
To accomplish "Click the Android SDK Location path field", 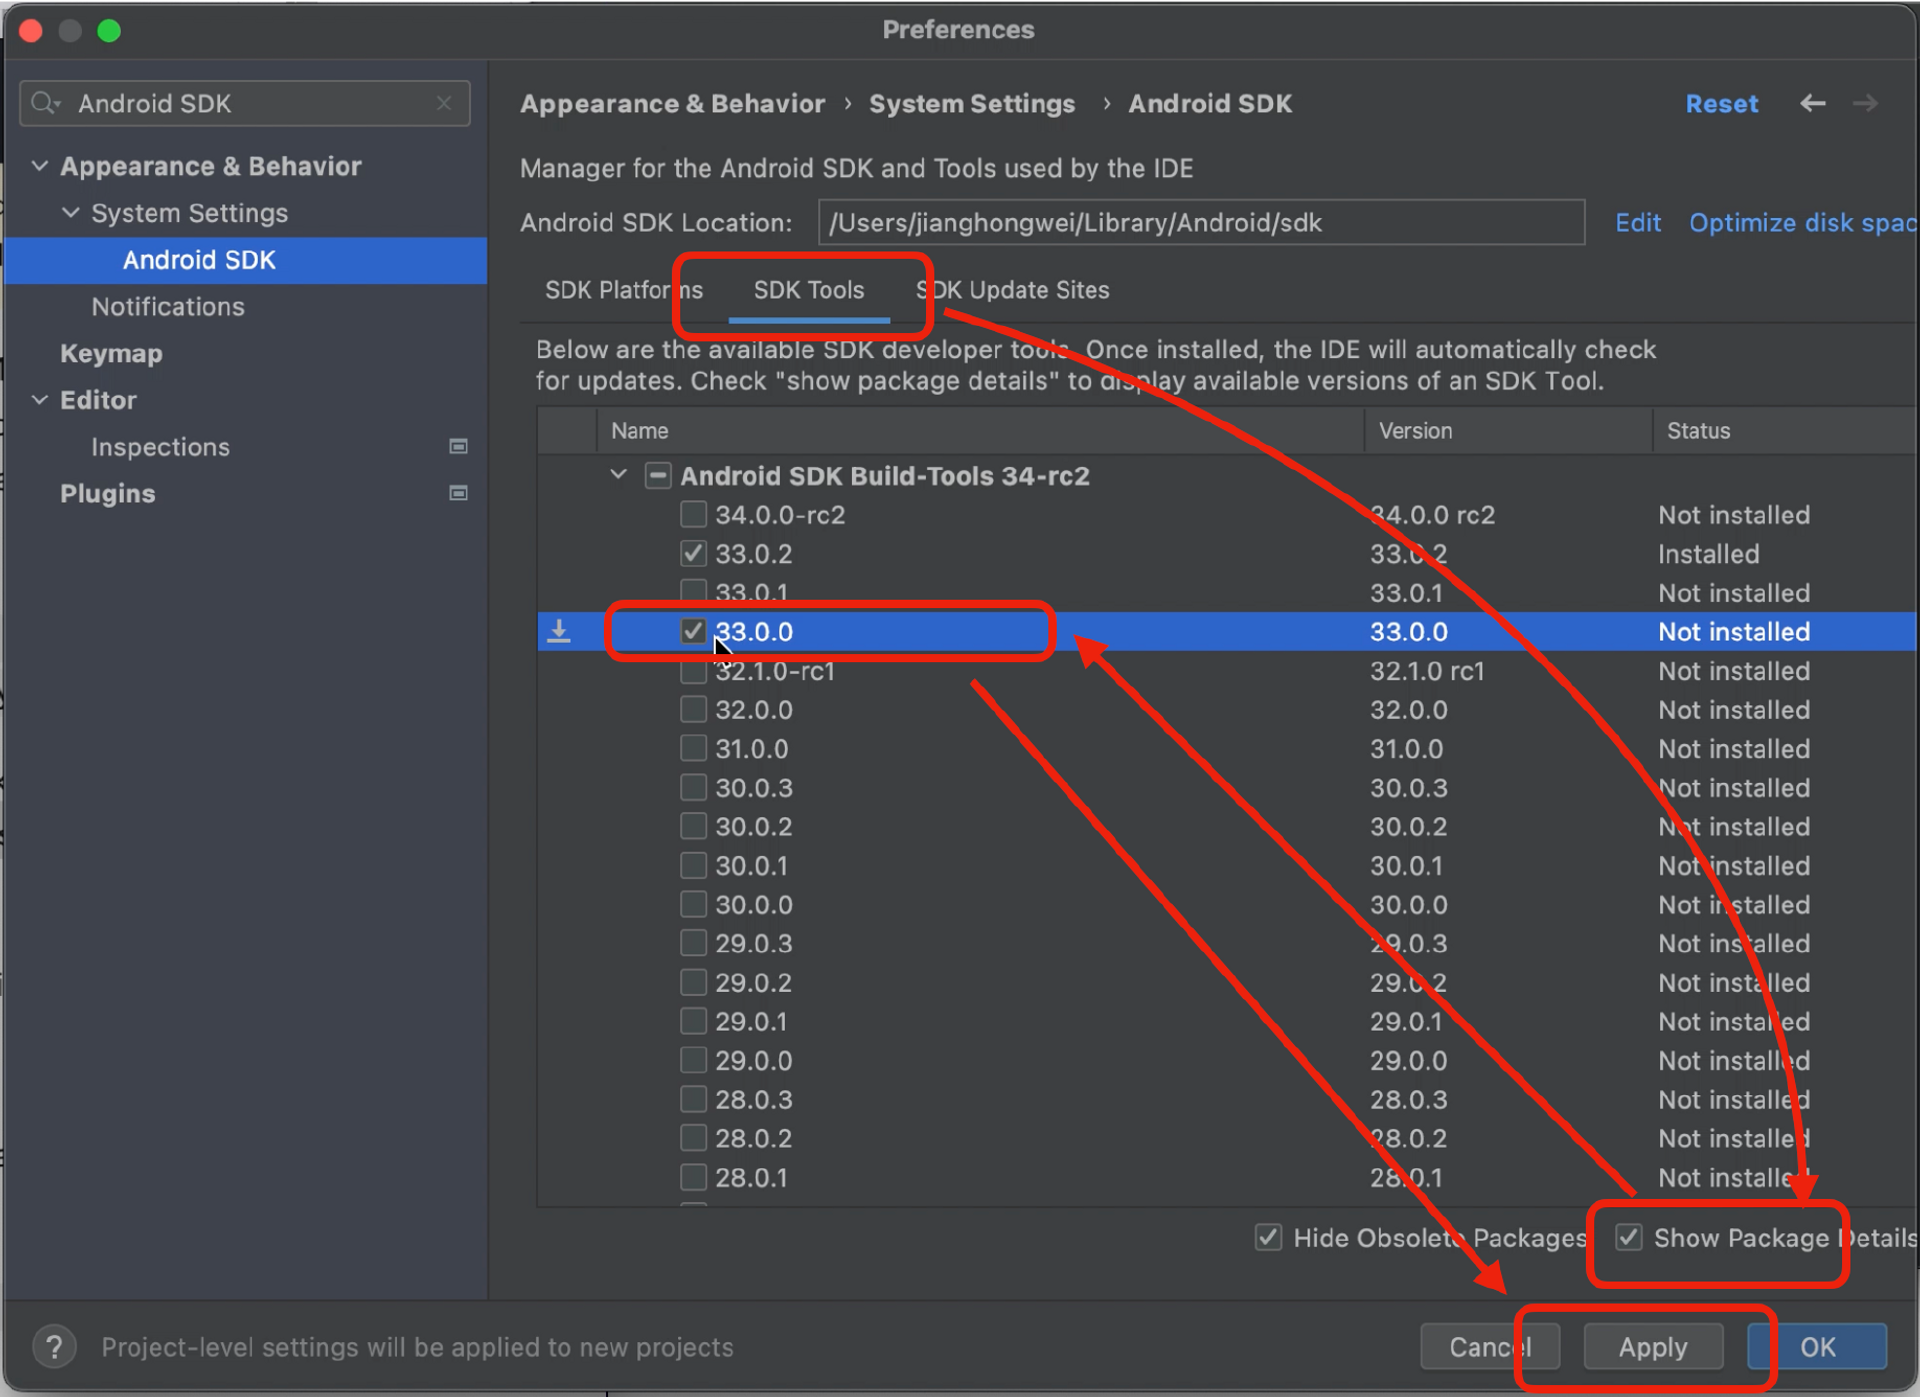I will click(1201, 222).
